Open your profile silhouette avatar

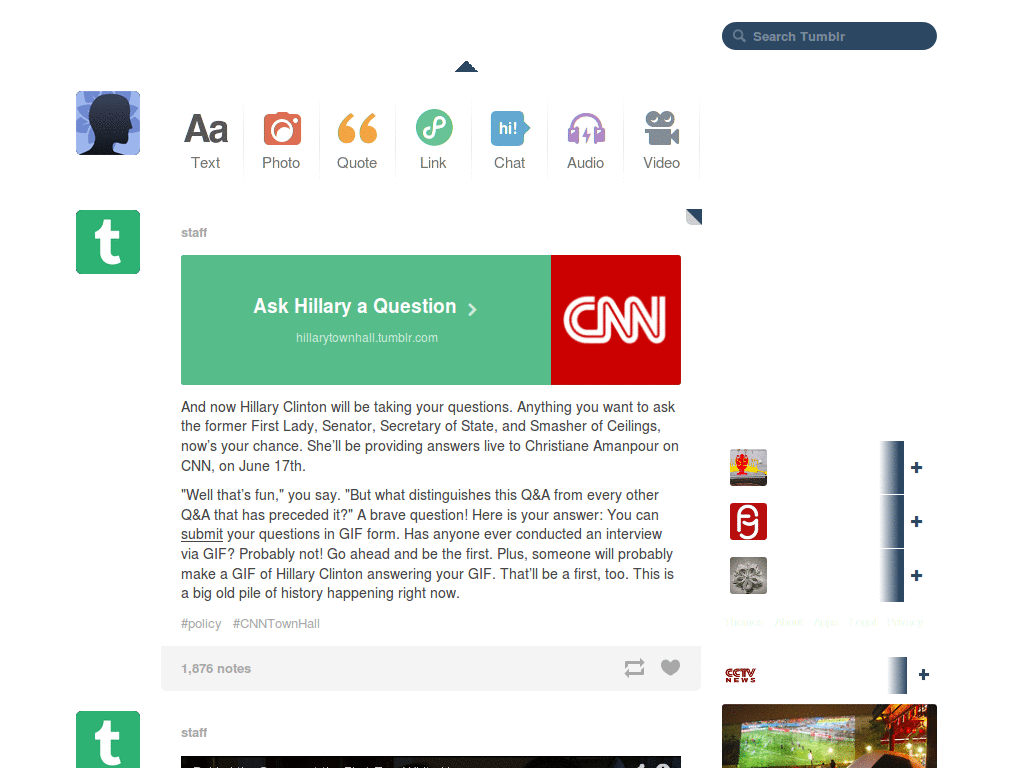pyautogui.click(x=108, y=123)
